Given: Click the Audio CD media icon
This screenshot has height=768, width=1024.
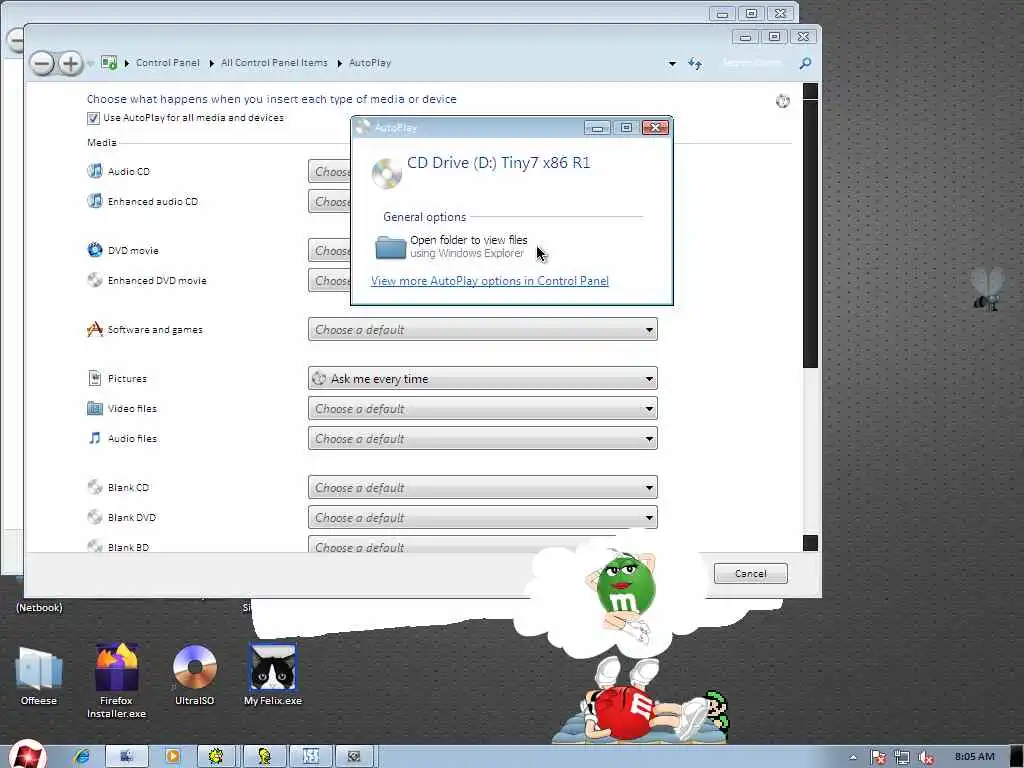Looking at the screenshot, I should point(95,171).
